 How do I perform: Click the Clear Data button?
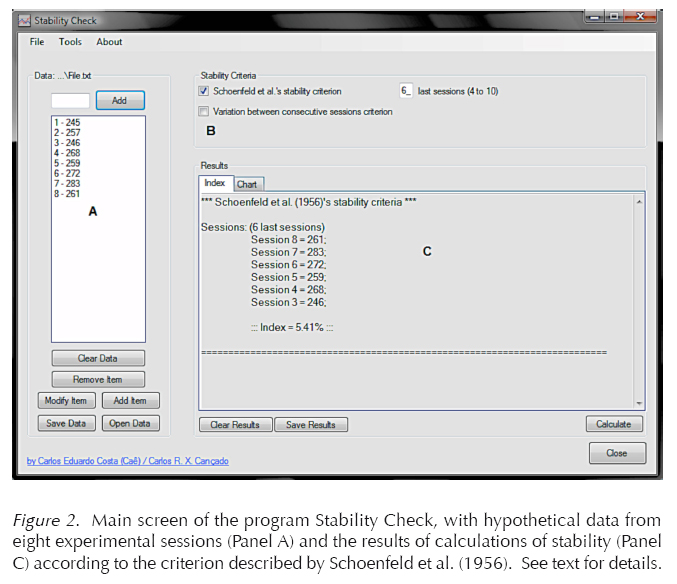click(98, 358)
